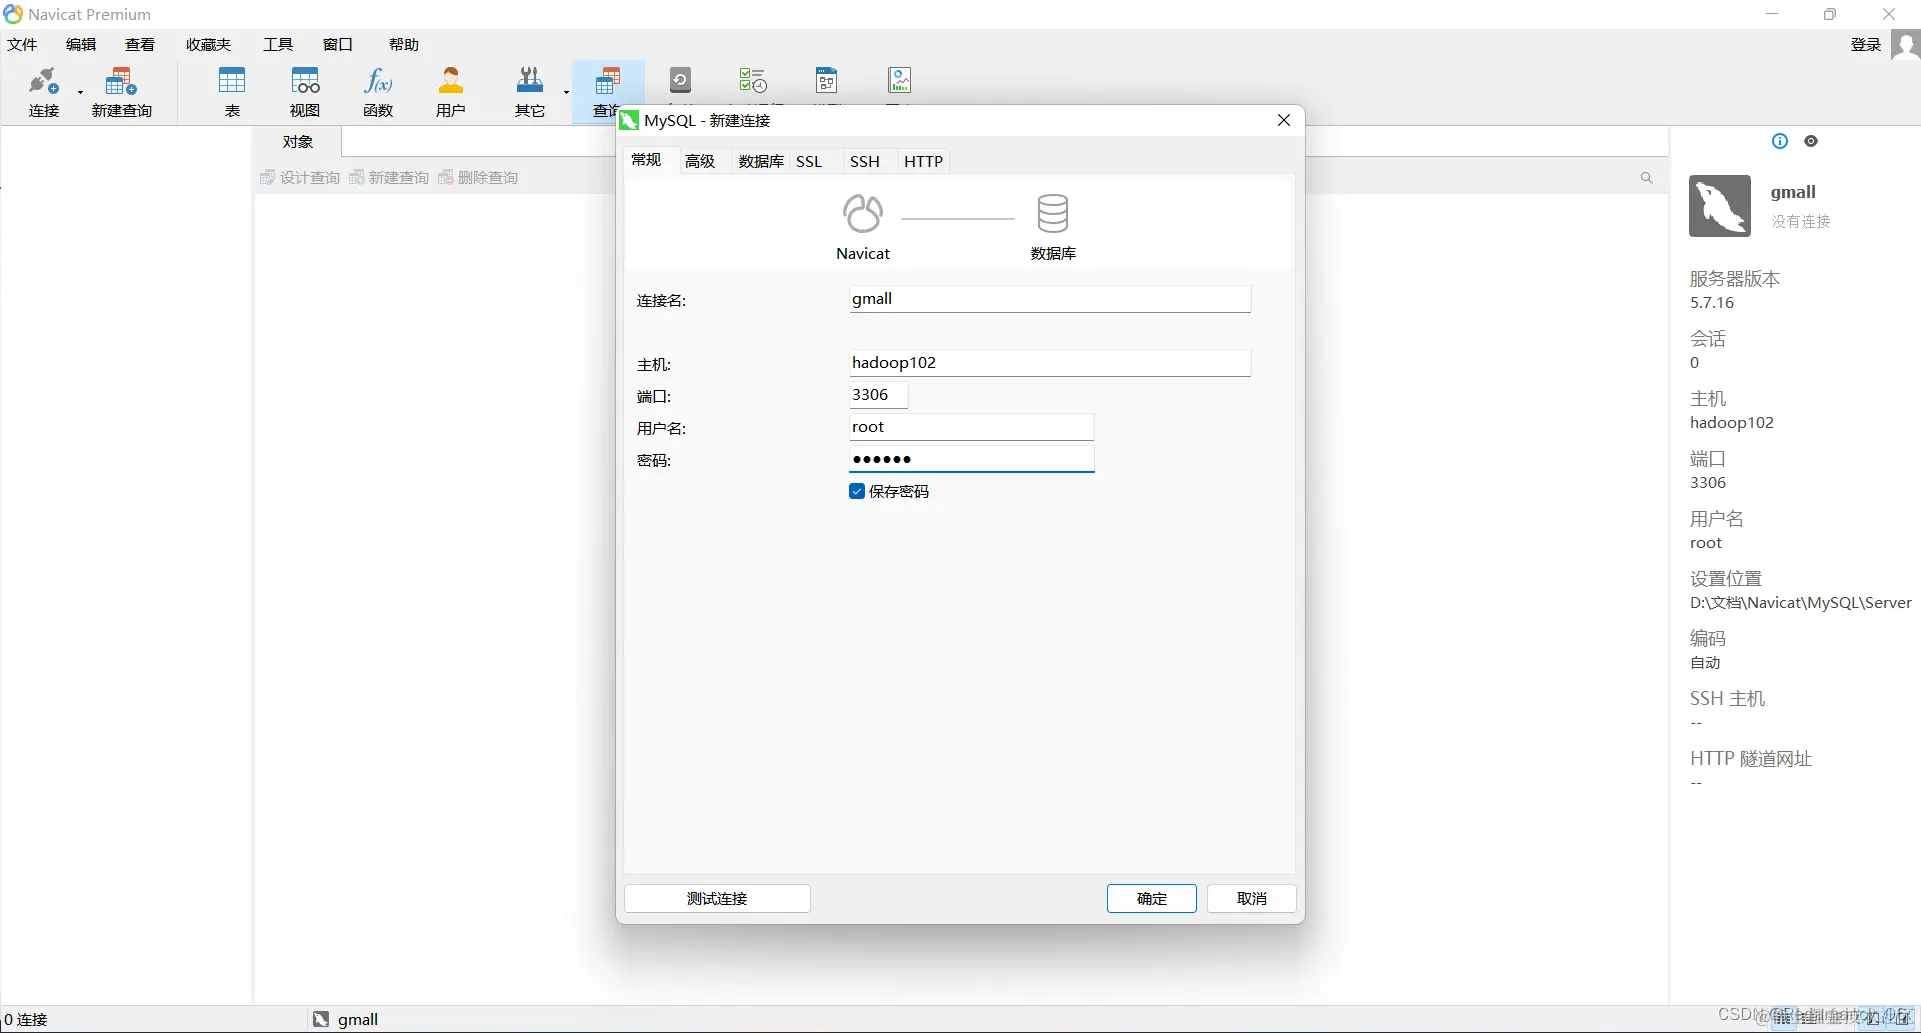Click 设计查询 in the object toolbar
Screen dimensions: 1921x1033
(x=300, y=177)
